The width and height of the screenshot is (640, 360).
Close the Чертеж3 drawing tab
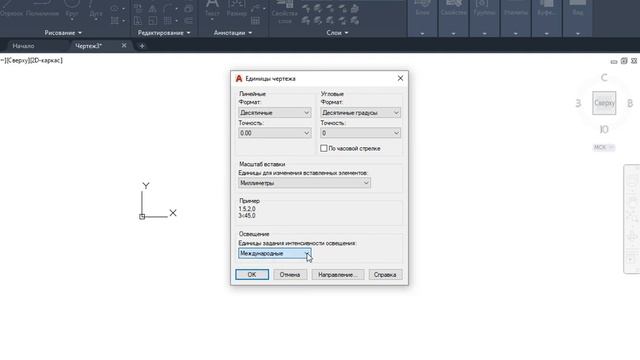[124, 46]
